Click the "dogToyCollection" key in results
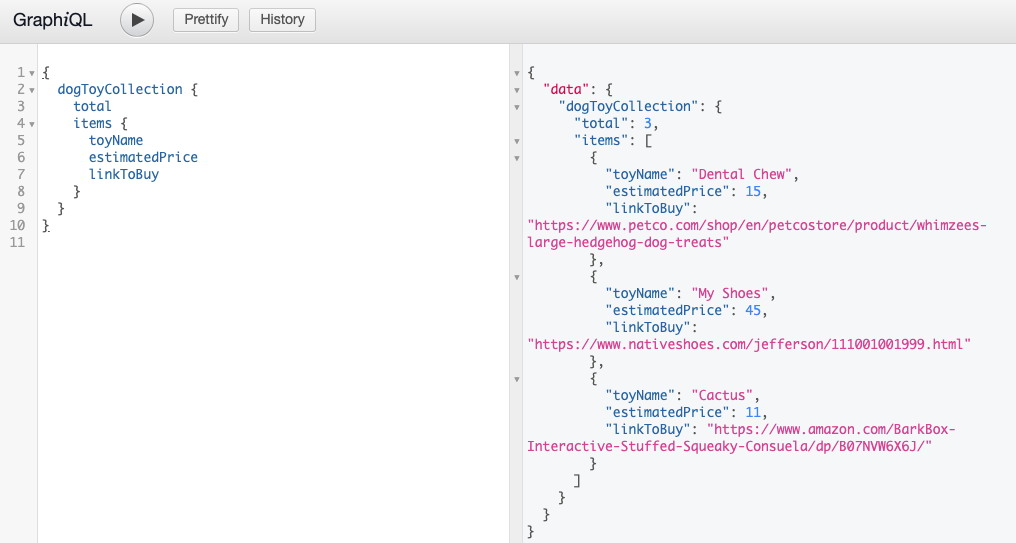Screen dimensions: 1016x543 pos(629,106)
